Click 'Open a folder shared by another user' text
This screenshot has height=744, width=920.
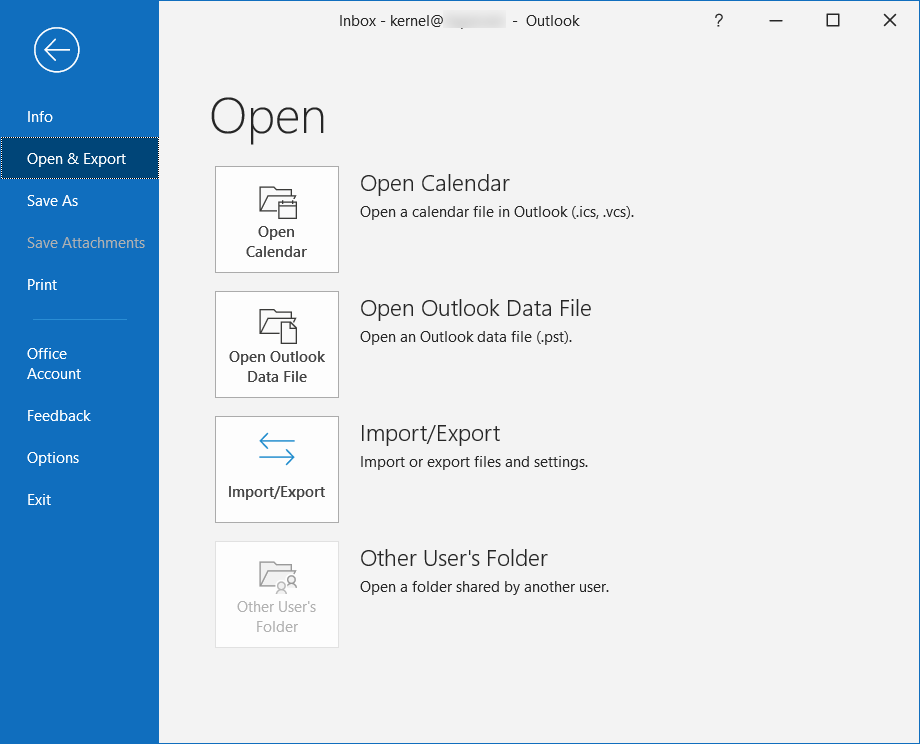[485, 587]
